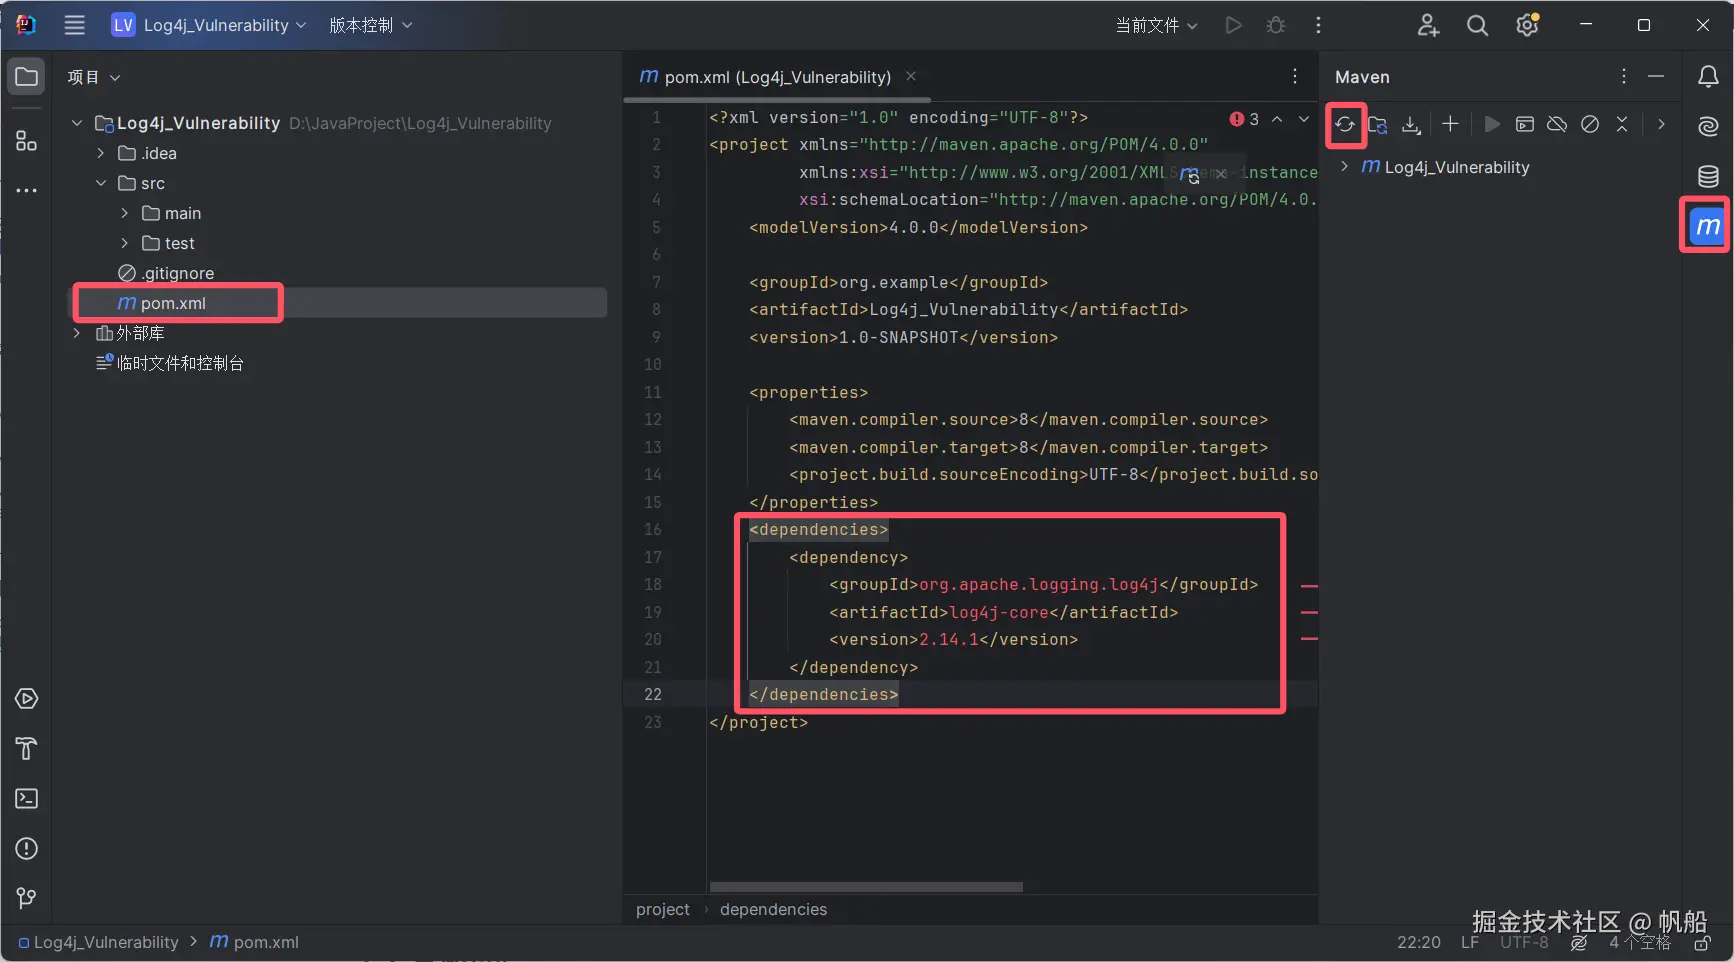The image size is (1734, 962).
Task: Expand Log4j_Vulnerability in Maven panel
Action: 1345,166
